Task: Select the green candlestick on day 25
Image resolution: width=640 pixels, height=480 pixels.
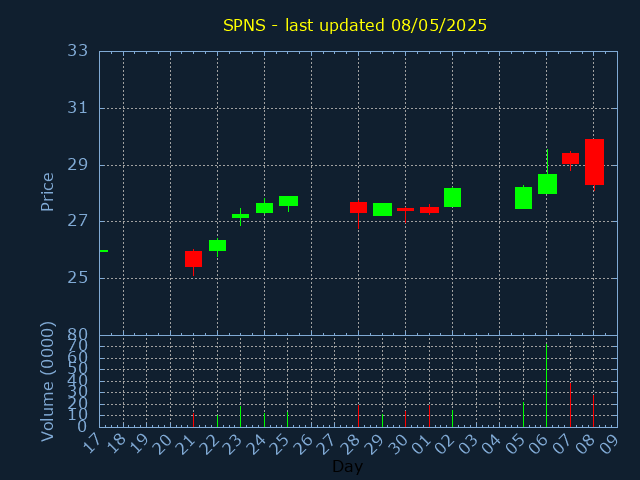Action: click(x=288, y=201)
